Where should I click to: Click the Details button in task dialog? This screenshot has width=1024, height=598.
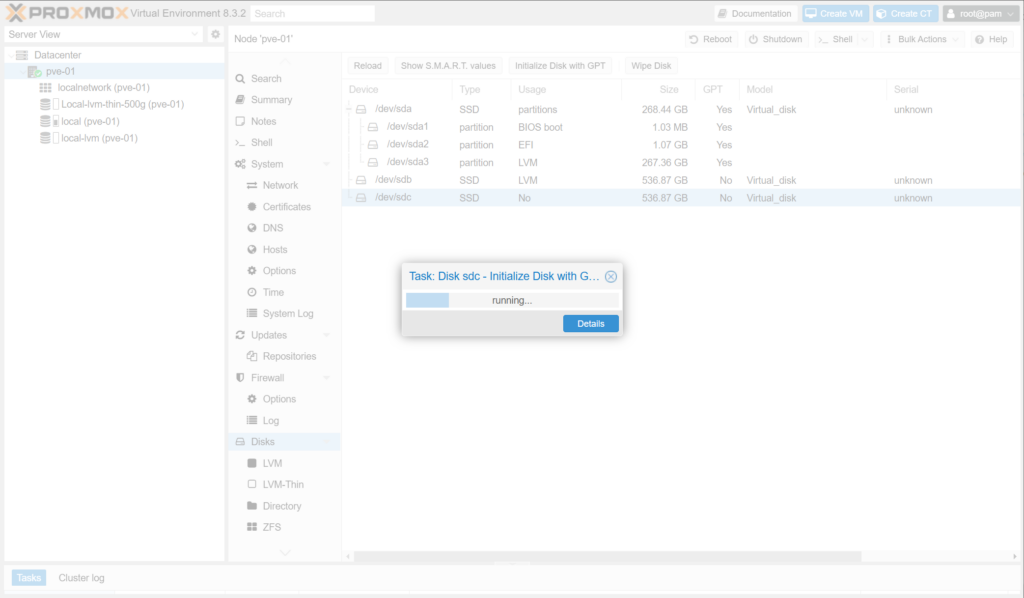pos(590,324)
